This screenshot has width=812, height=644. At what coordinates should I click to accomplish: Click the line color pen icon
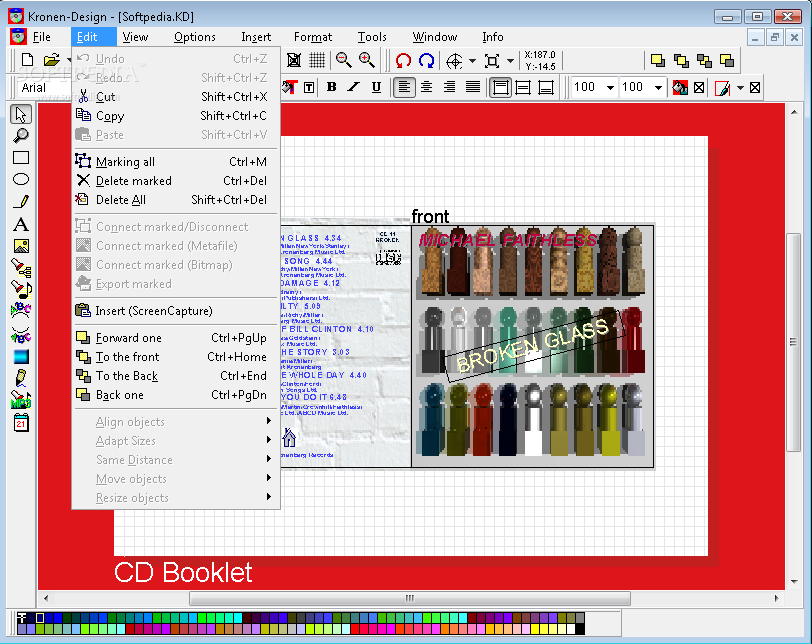[x=722, y=87]
